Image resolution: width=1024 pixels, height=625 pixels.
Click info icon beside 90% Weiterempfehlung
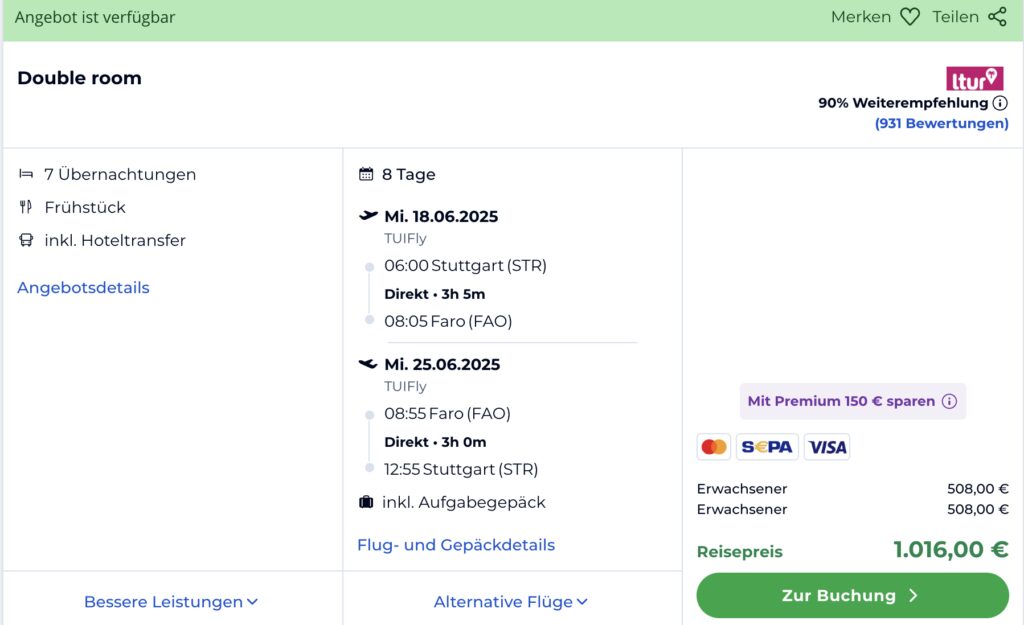(1000, 103)
